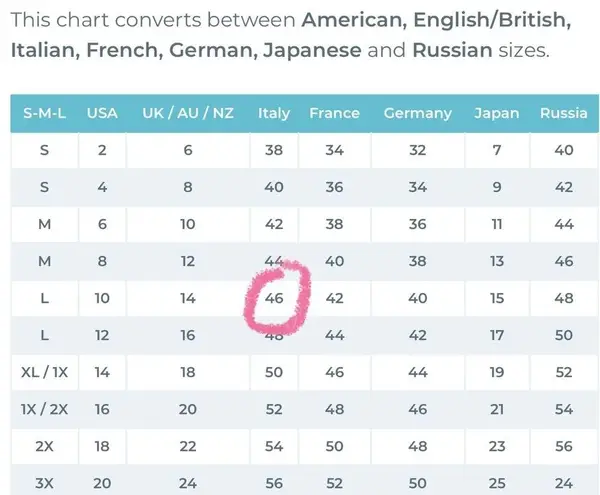Select the France column header
Viewport: 600px width, 495px height.
coord(334,113)
